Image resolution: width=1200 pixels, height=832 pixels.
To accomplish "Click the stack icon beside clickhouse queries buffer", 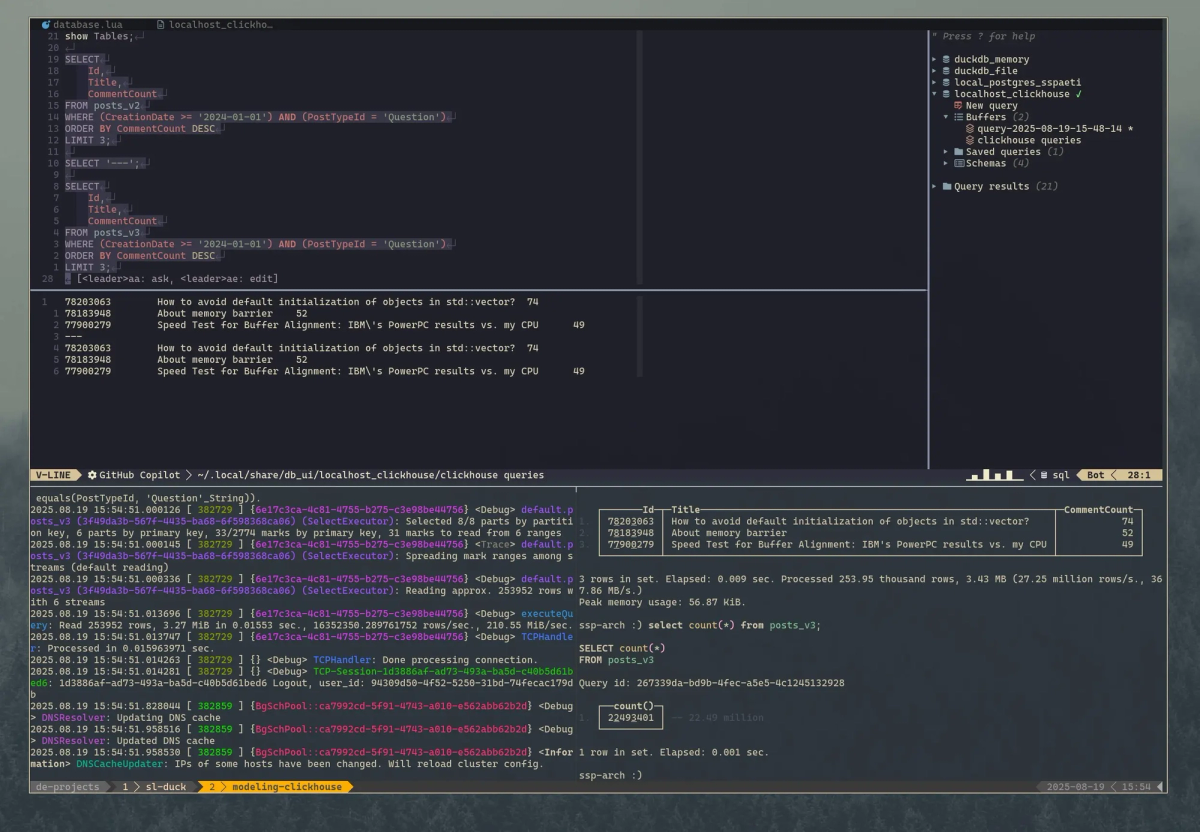I will pyautogui.click(x=970, y=140).
